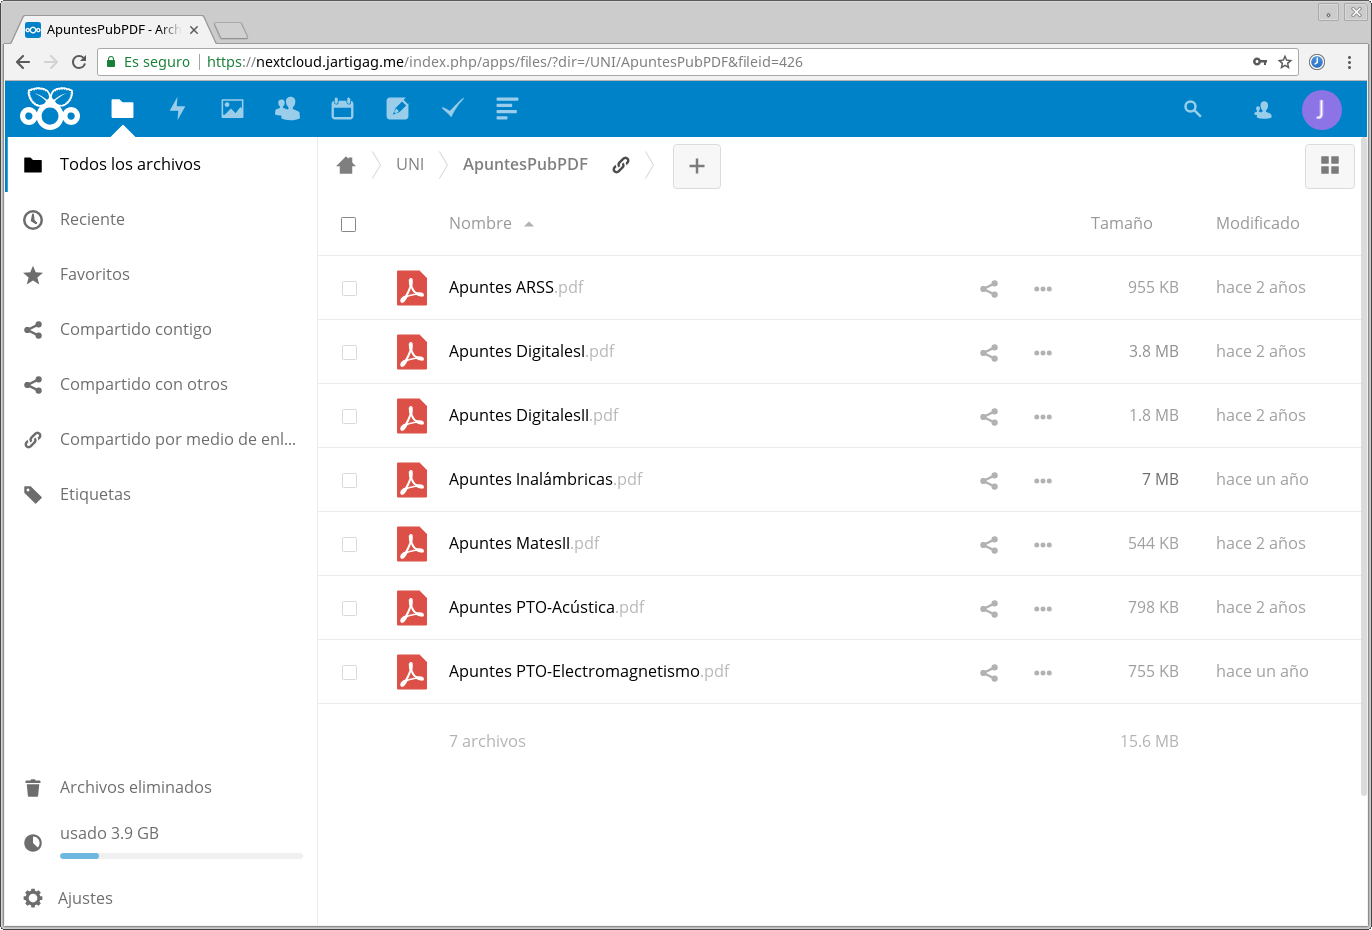Click the search magnifier icon
Image resolution: width=1372 pixels, height=930 pixels.
point(1192,109)
